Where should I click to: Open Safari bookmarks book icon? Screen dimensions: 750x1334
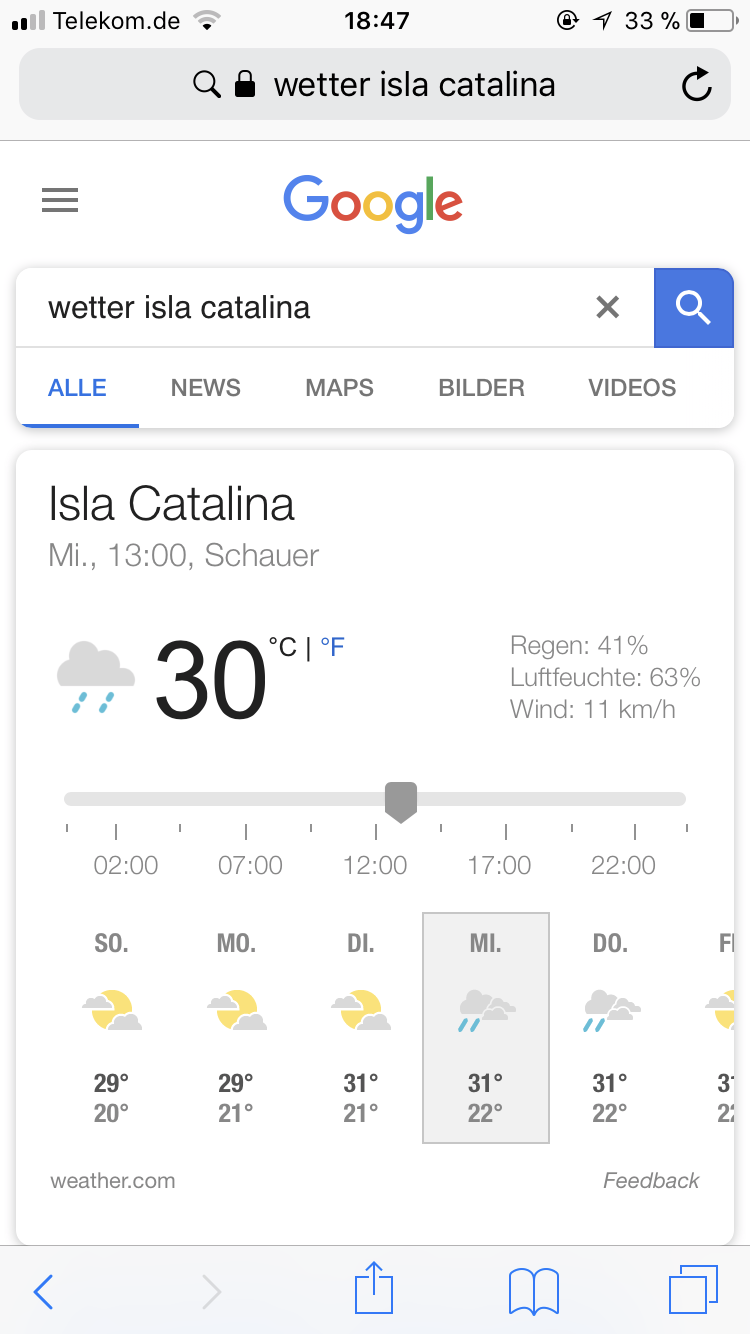(533, 1291)
